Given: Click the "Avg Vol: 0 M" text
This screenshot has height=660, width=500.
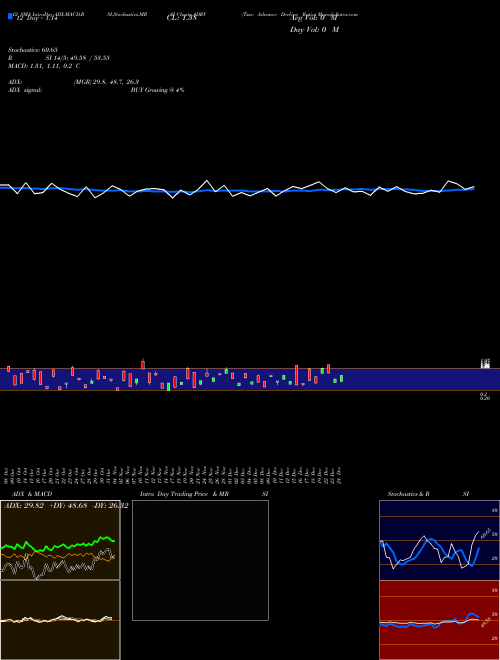Looking at the screenshot, I should pyautogui.click(x=314, y=18).
